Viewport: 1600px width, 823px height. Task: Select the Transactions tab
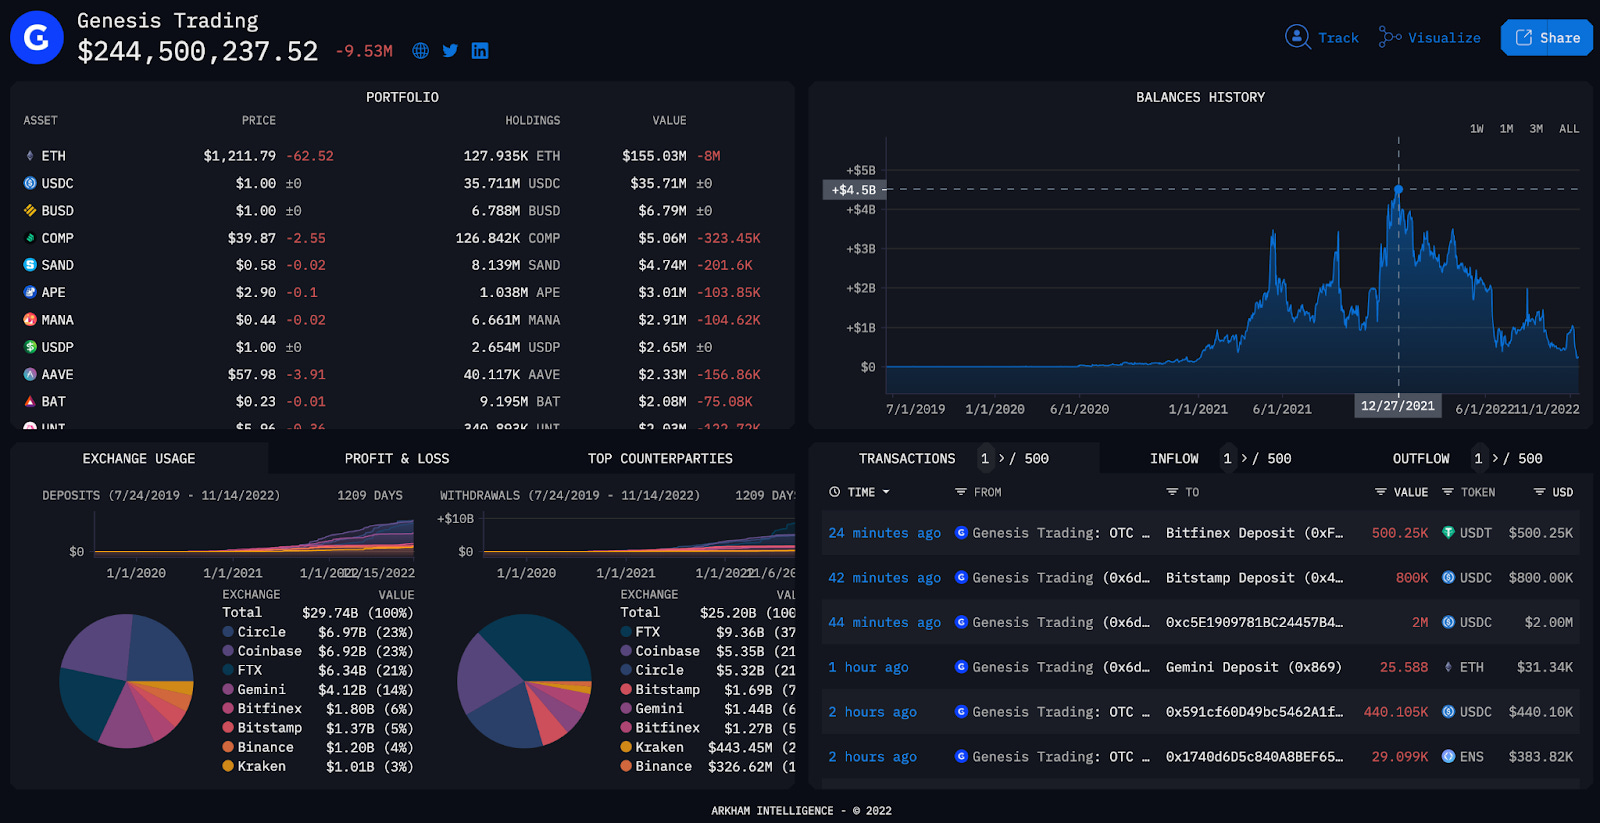(907, 458)
